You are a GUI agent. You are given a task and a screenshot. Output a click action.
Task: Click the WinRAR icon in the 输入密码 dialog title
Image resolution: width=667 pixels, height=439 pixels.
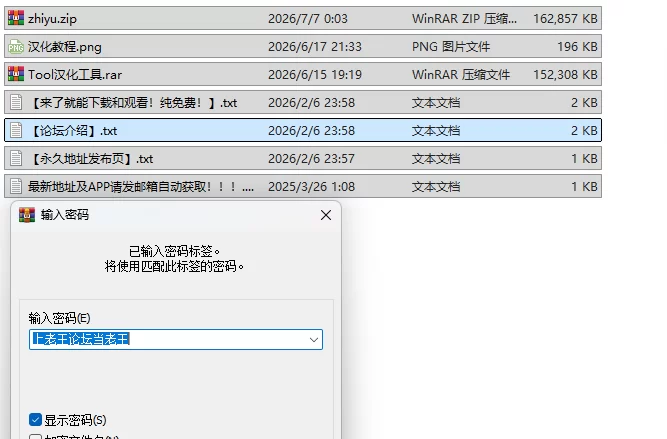tap(27, 215)
